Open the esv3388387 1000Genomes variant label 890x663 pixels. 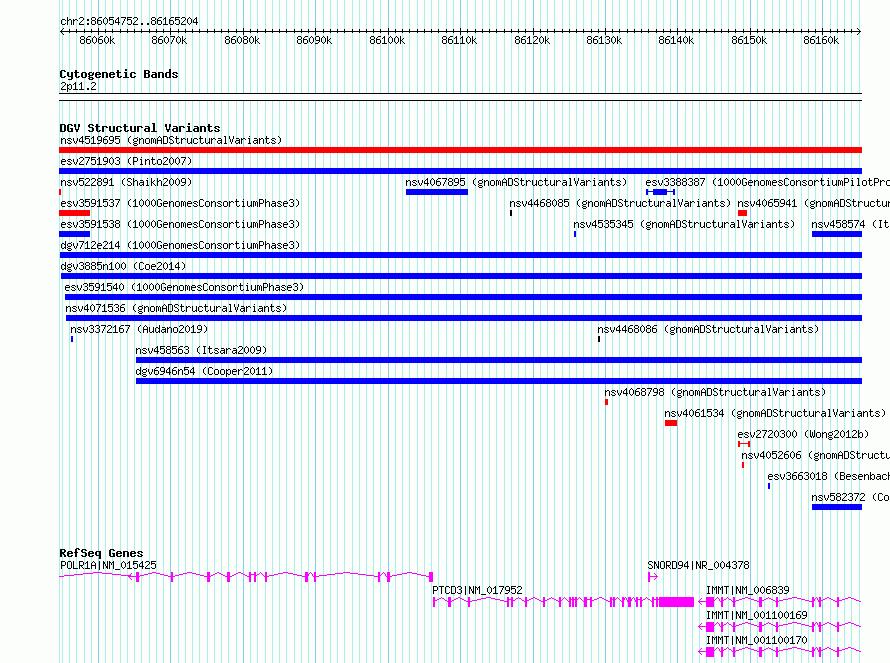tap(767, 182)
